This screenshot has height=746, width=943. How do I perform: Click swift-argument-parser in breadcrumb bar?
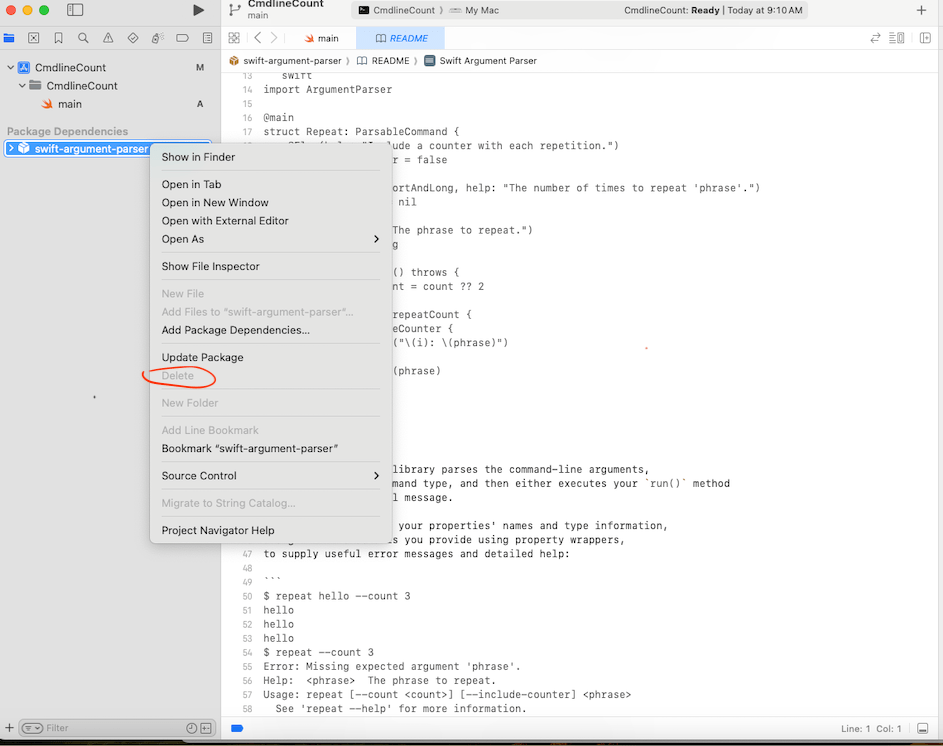285,61
